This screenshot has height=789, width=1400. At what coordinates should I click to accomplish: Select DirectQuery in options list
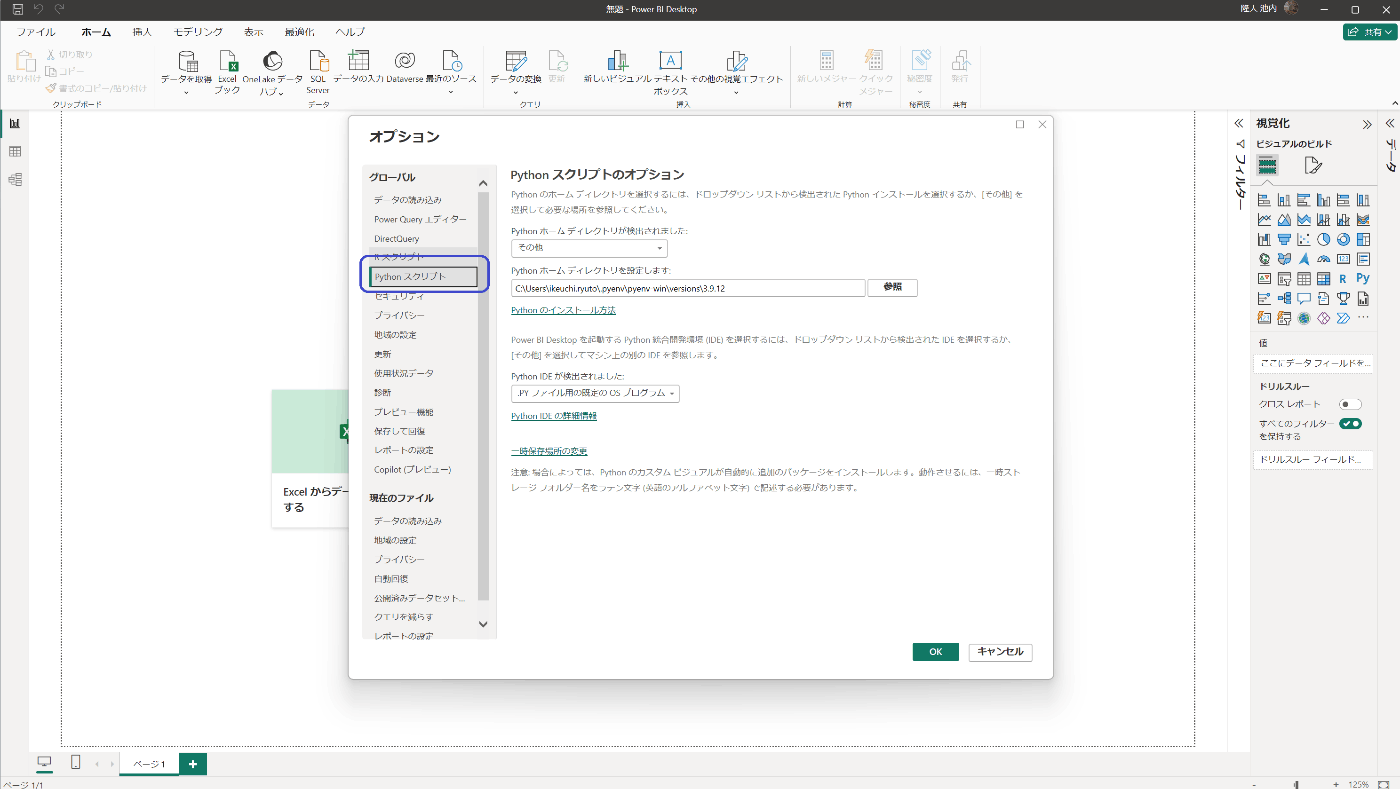point(397,239)
